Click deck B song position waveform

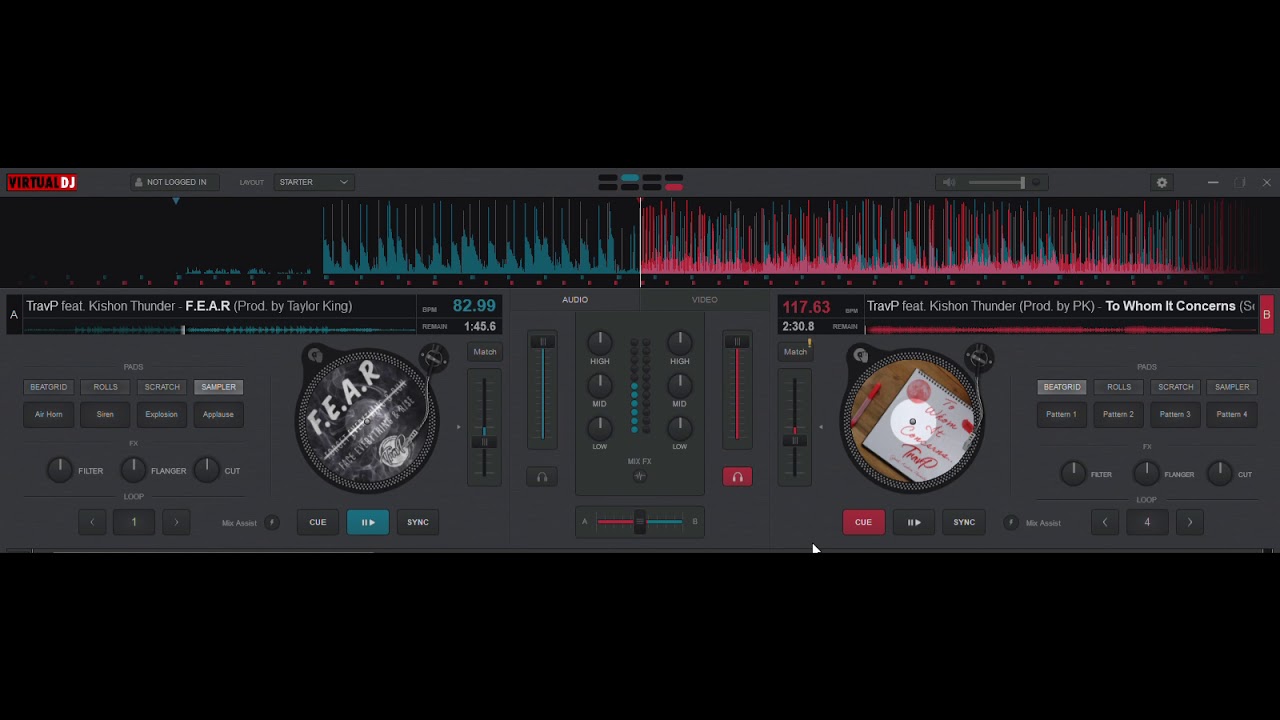(x=1060, y=328)
